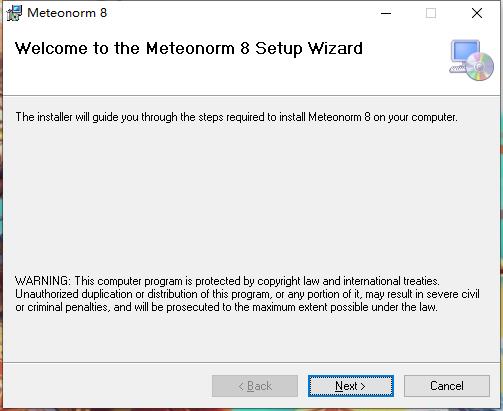Click the Meteonorm installer icon in title bar
The width and height of the screenshot is (503, 411).
[x=14, y=13]
